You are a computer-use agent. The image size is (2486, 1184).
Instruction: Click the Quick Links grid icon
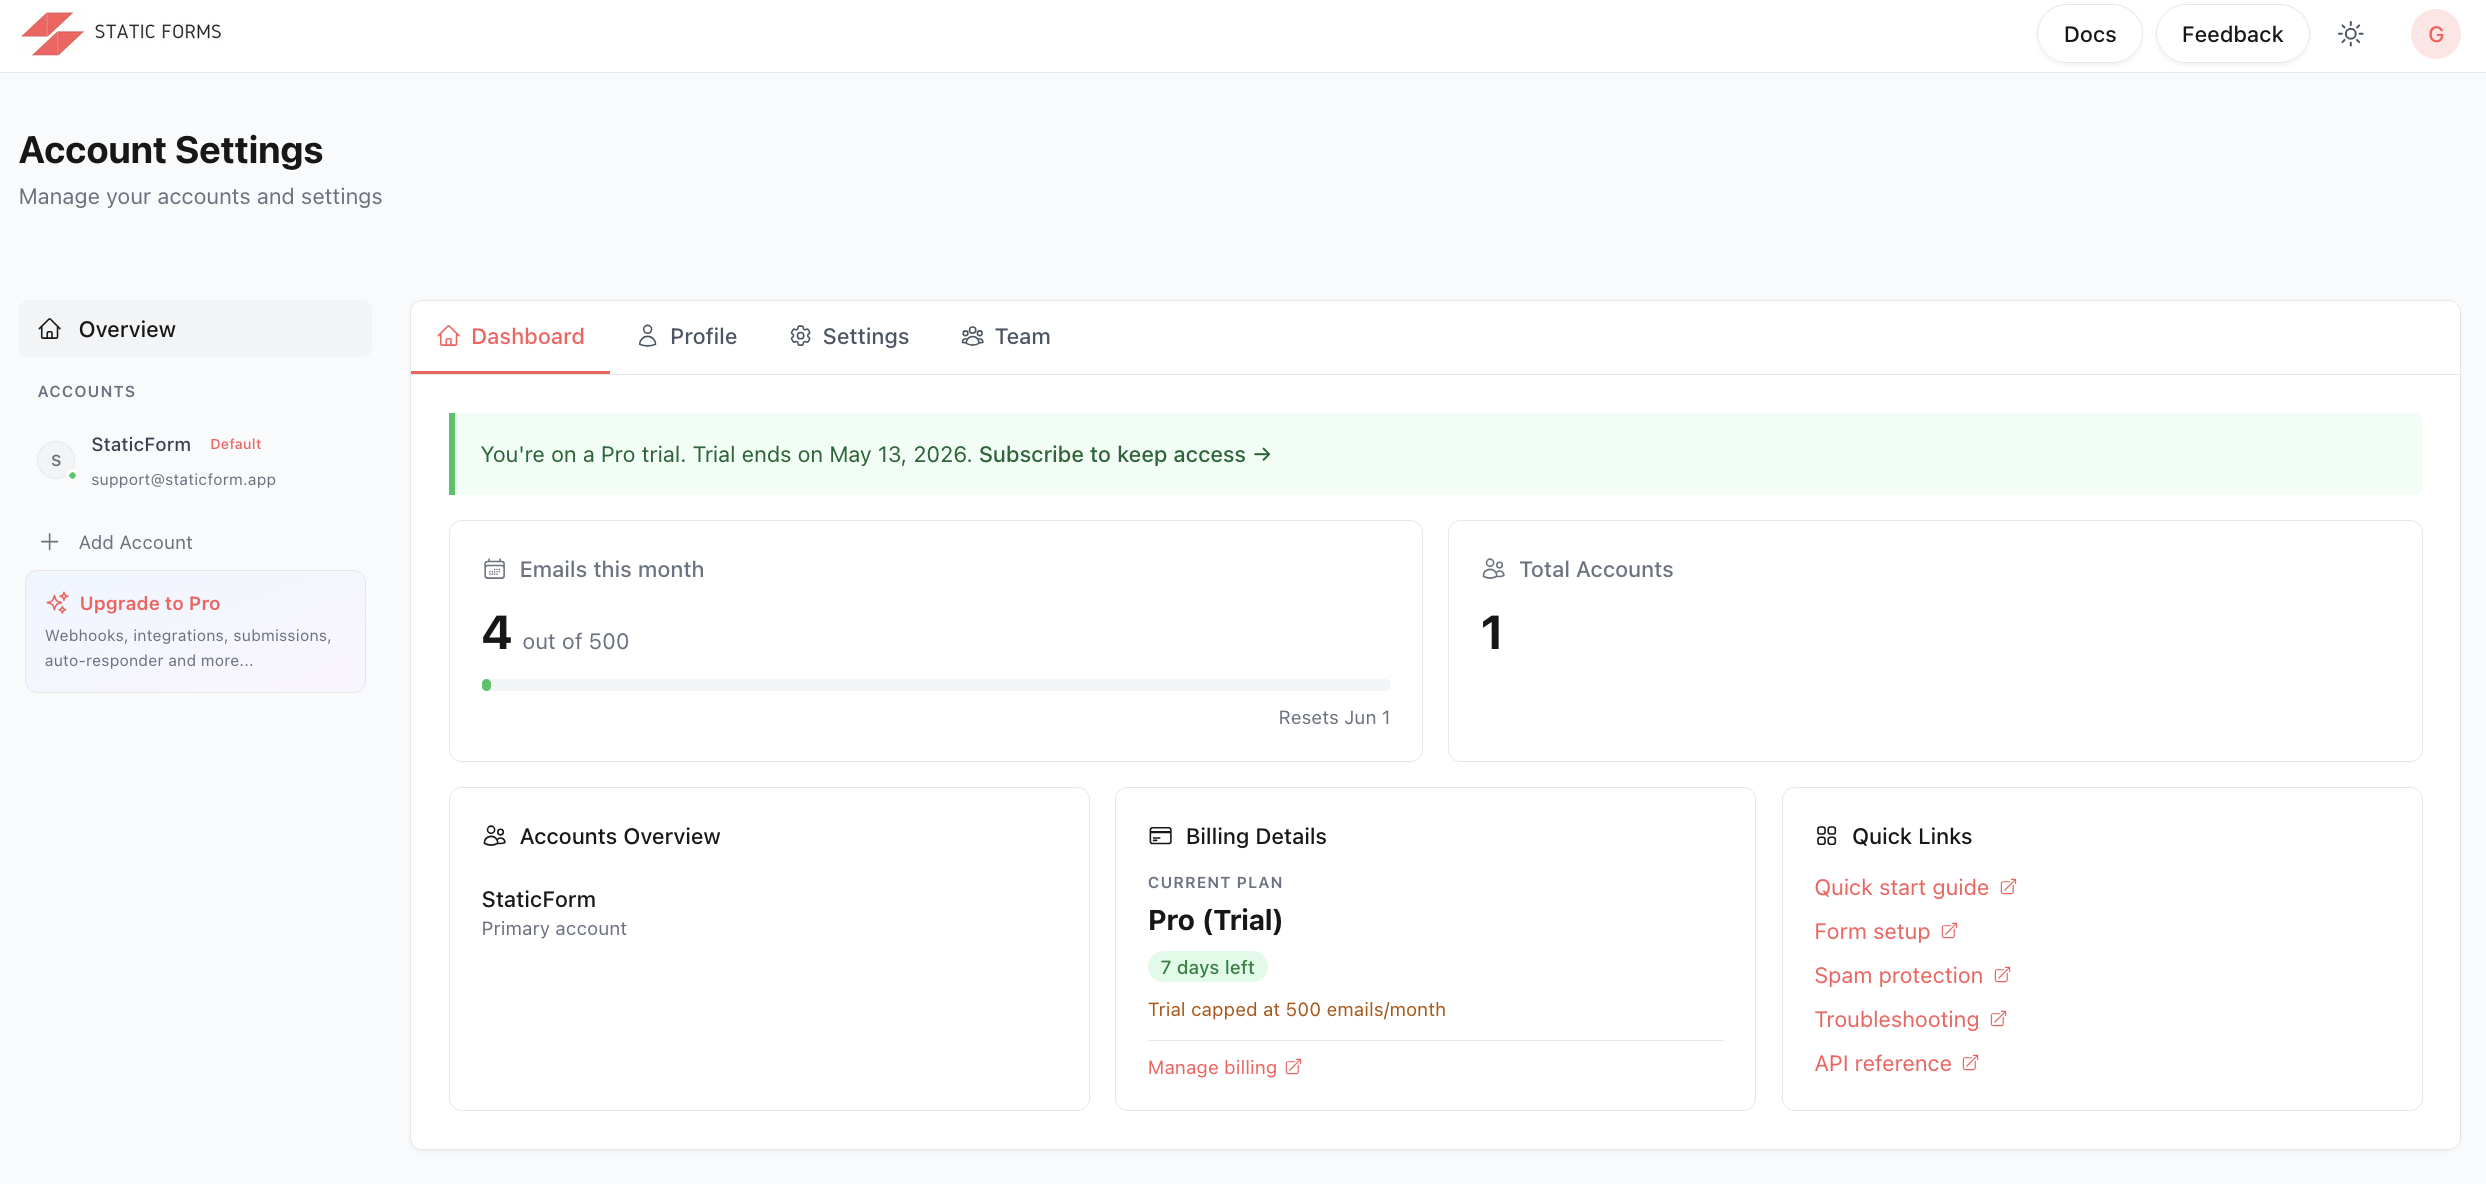tap(1826, 836)
